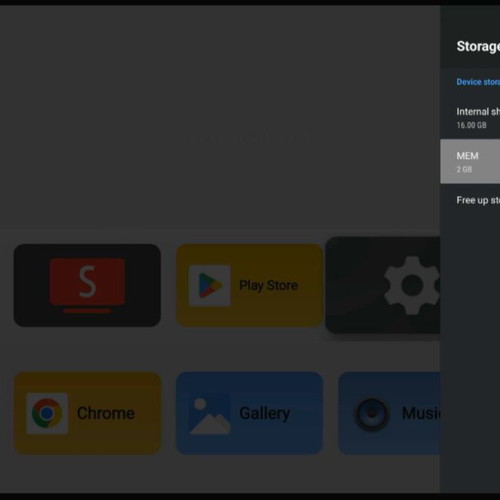Open Gallery via its text label
Viewport: 500px width, 500px height.
tap(265, 414)
